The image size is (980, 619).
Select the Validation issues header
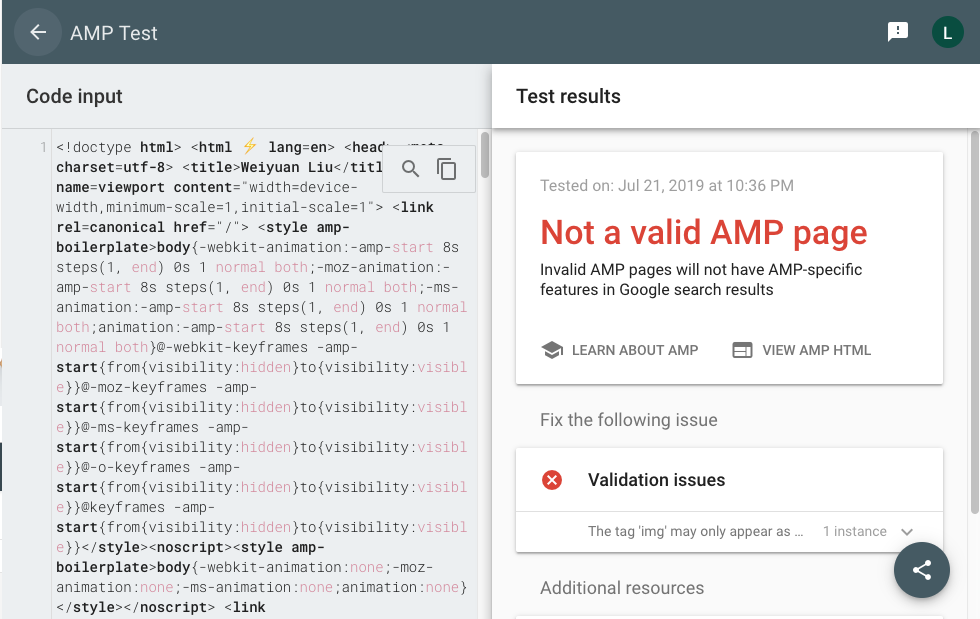(656, 480)
